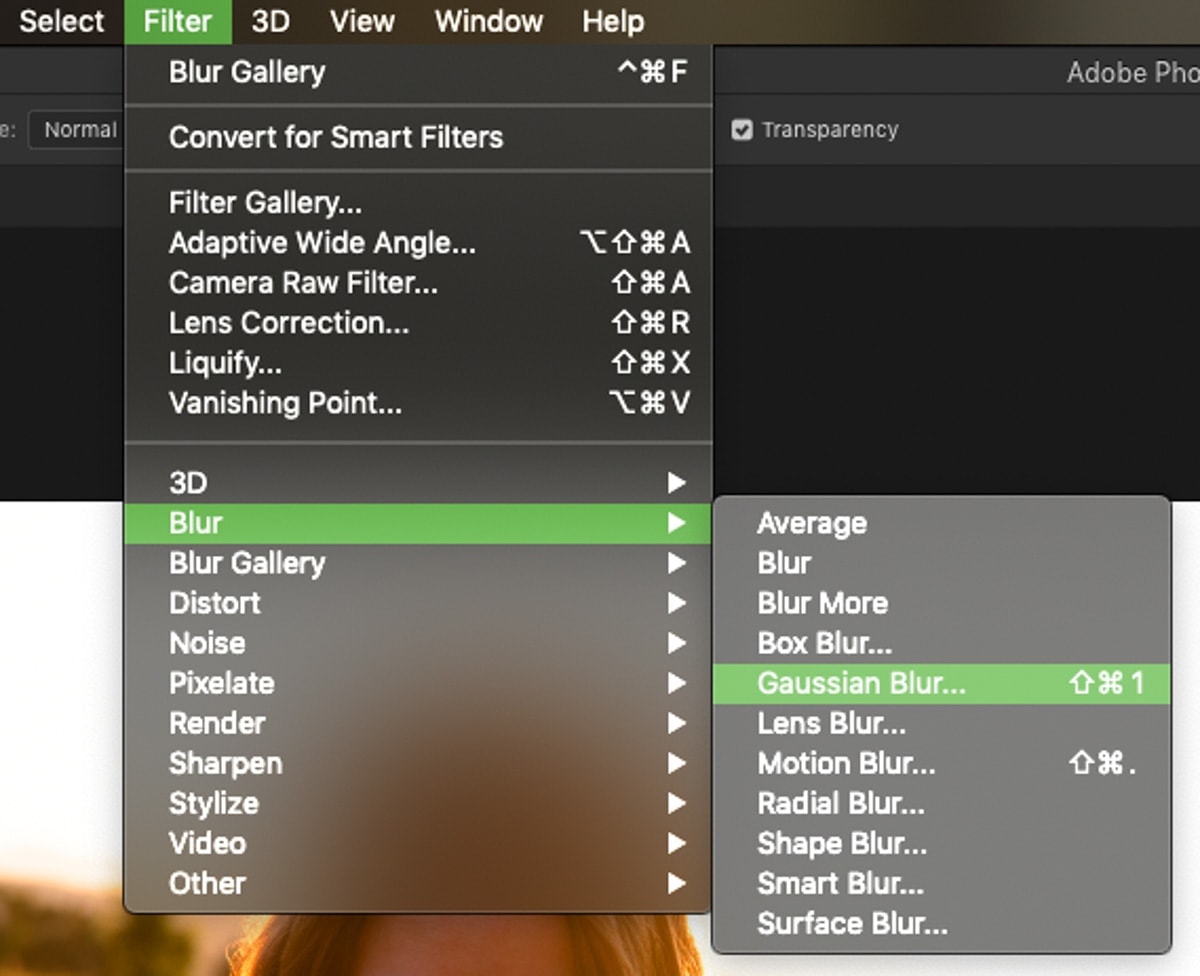1200x976 pixels.
Task: Close the open Filter menu in menu bar
Action: click(177, 21)
